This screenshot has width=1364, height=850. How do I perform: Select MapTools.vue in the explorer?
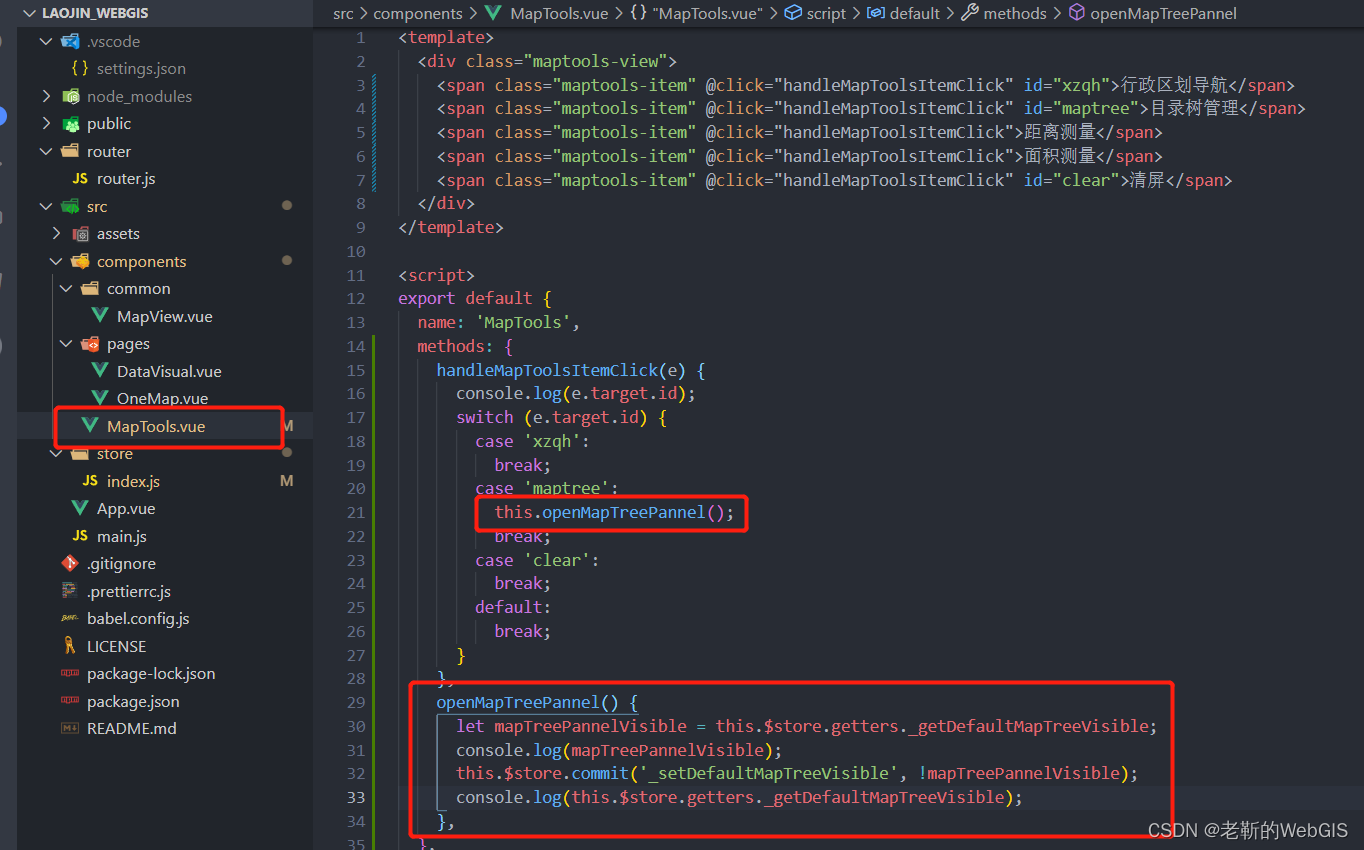click(x=156, y=426)
